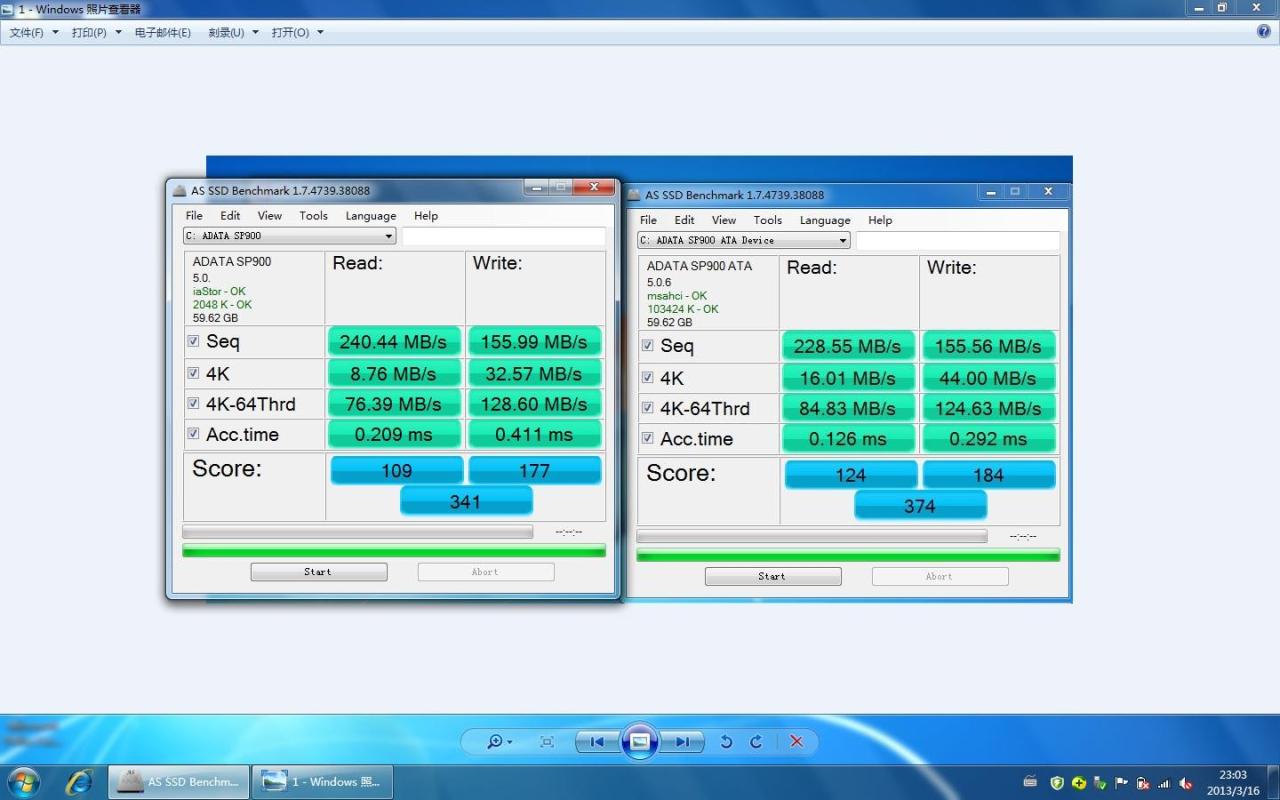Screen dimensions: 1280x800
Task: Select the total score 341
Action: (466, 501)
